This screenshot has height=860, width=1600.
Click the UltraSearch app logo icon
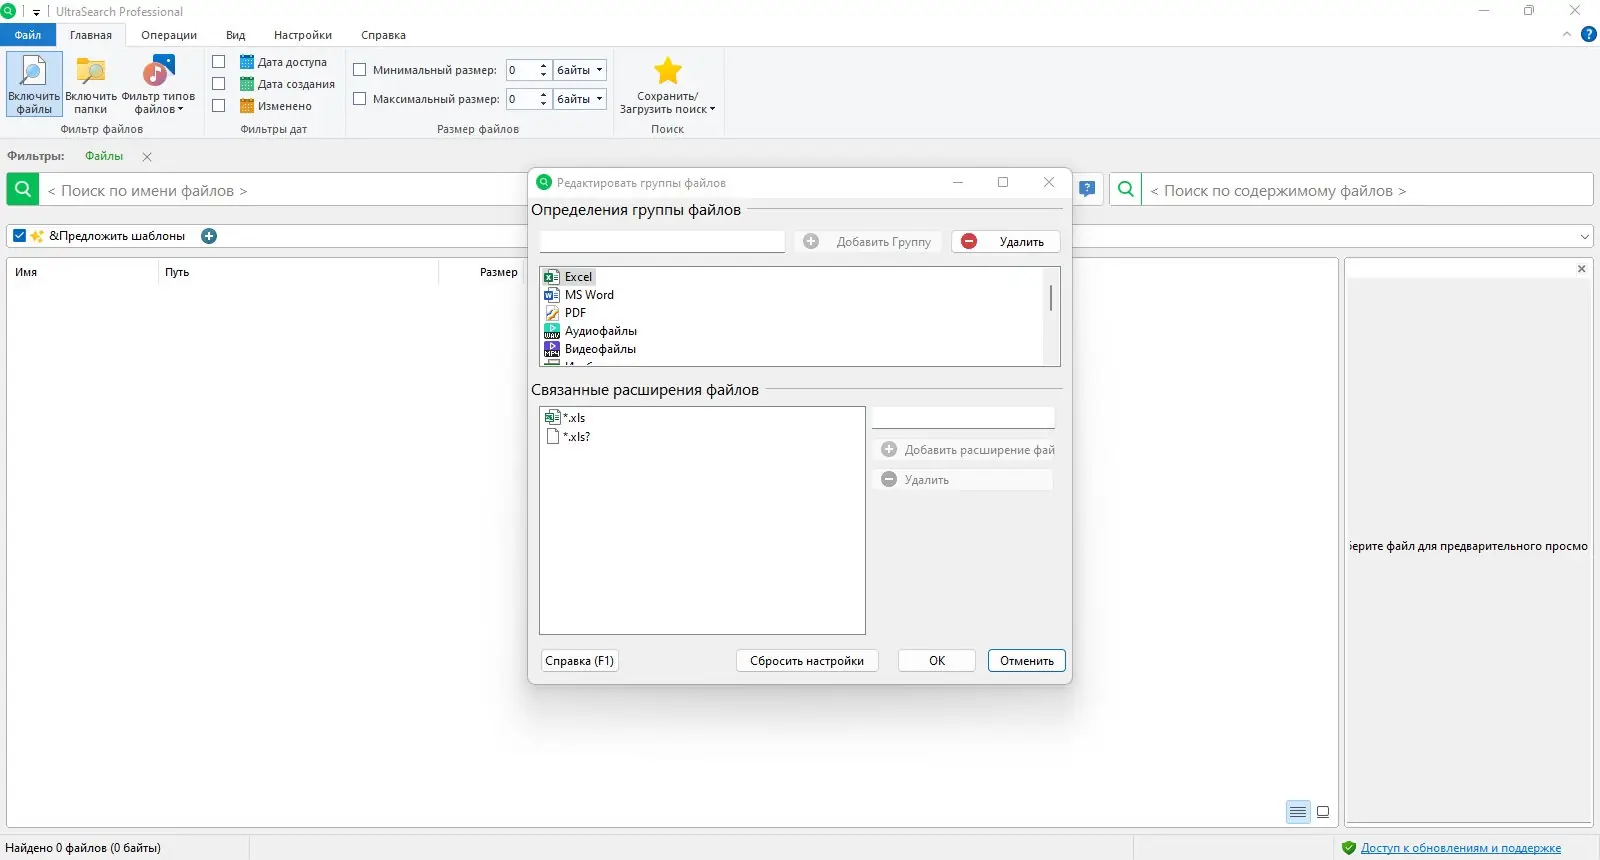click(8, 11)
